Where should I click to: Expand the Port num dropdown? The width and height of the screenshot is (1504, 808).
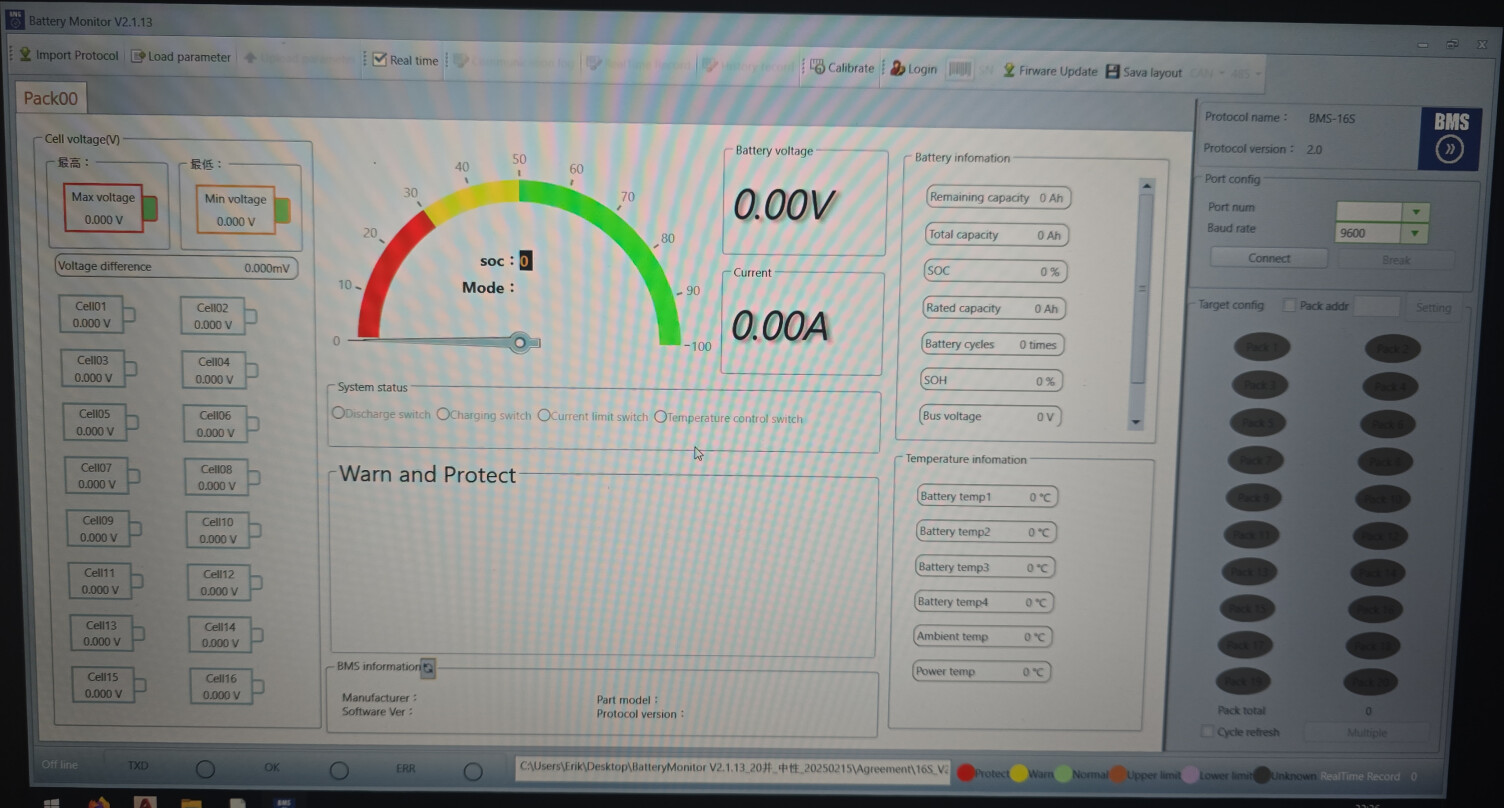[x=1415, y=212]
